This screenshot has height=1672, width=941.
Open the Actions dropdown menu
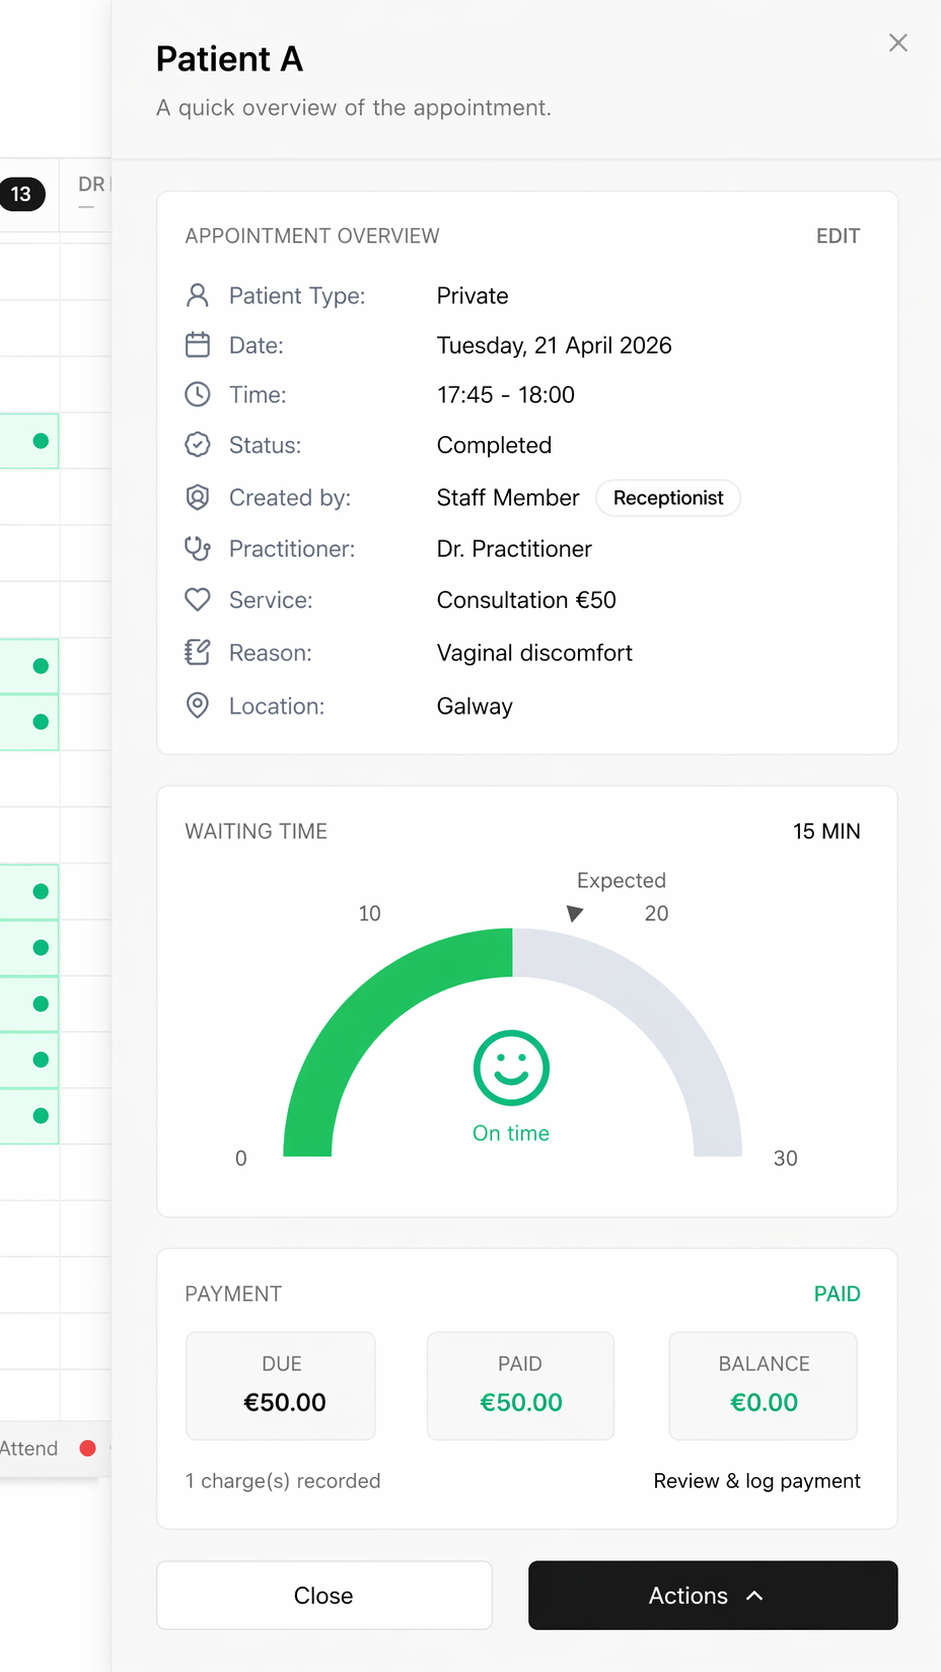tap(712, 1595)
